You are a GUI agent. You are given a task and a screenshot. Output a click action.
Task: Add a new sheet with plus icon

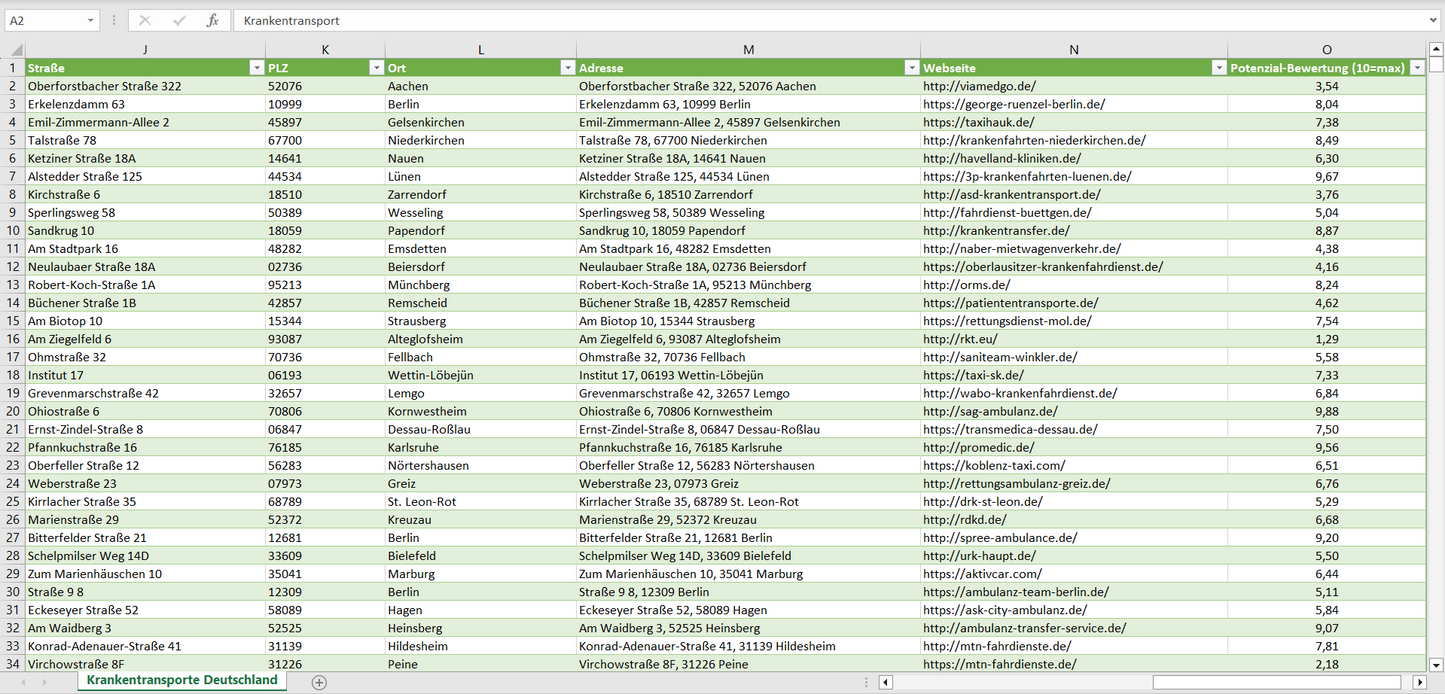click(x=319, y=682)
